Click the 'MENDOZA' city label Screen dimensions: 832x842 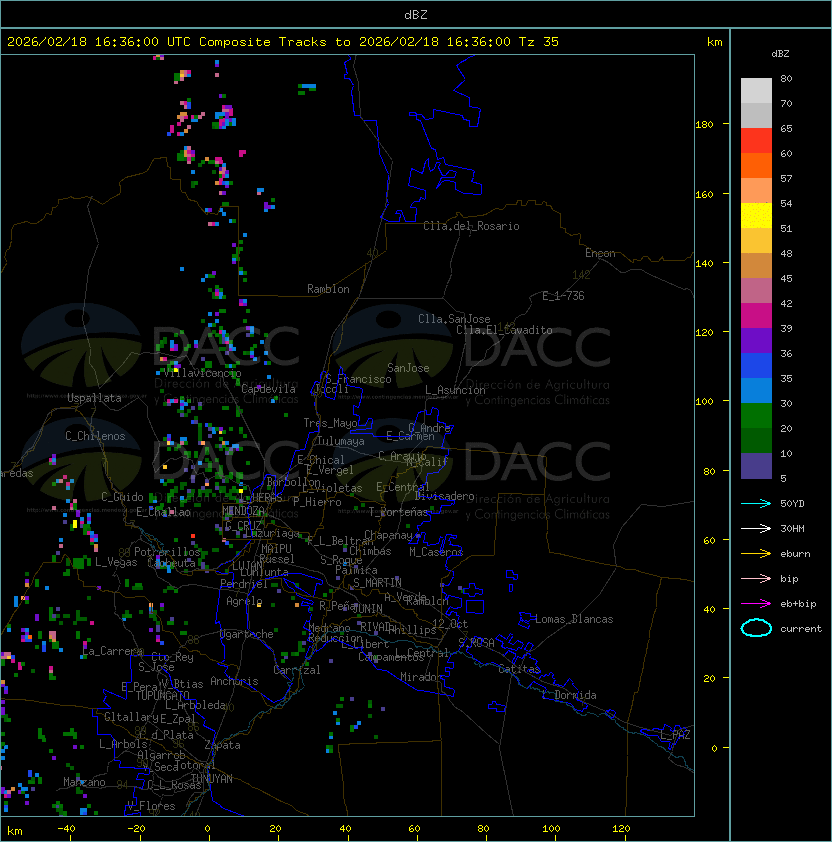click(243, 510)
